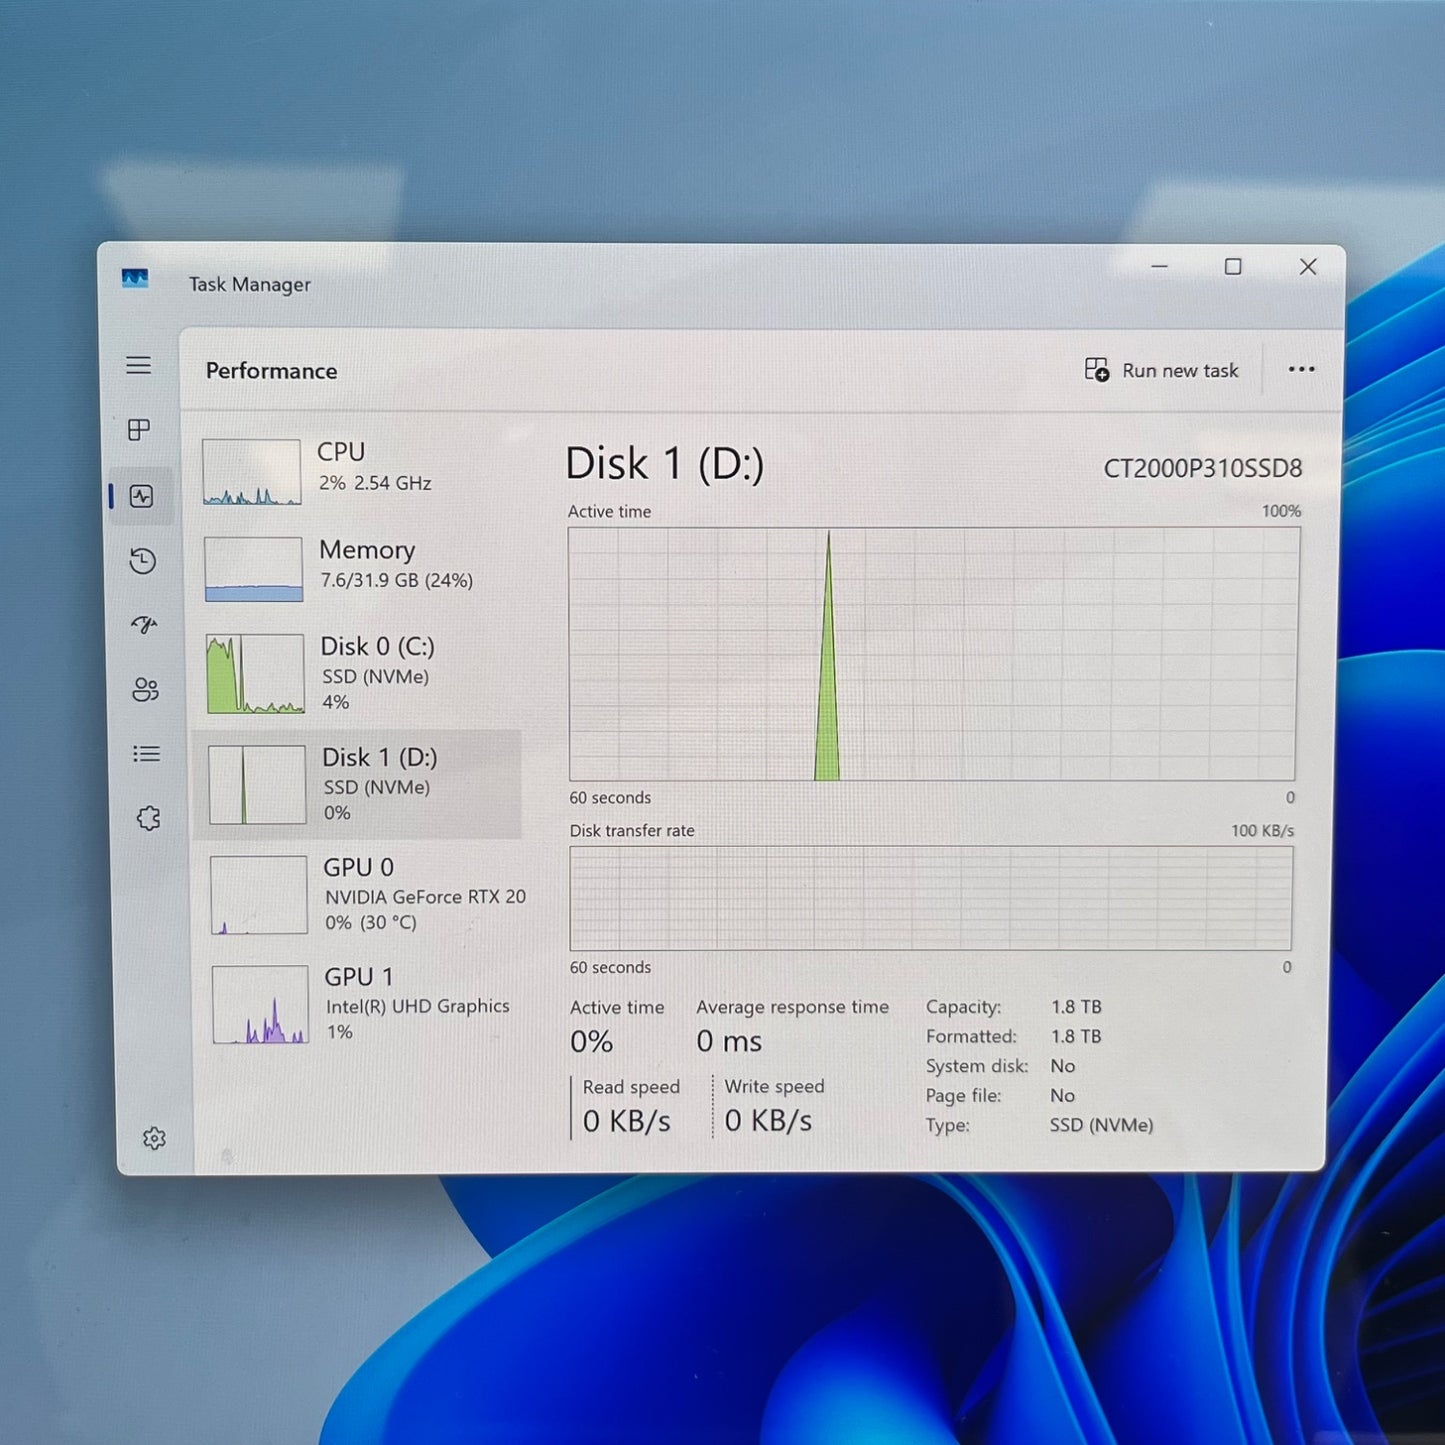This screenshot has width=1445, height=1445.
Task: Switch to the Users page icon
Action: tap(145, 689)
